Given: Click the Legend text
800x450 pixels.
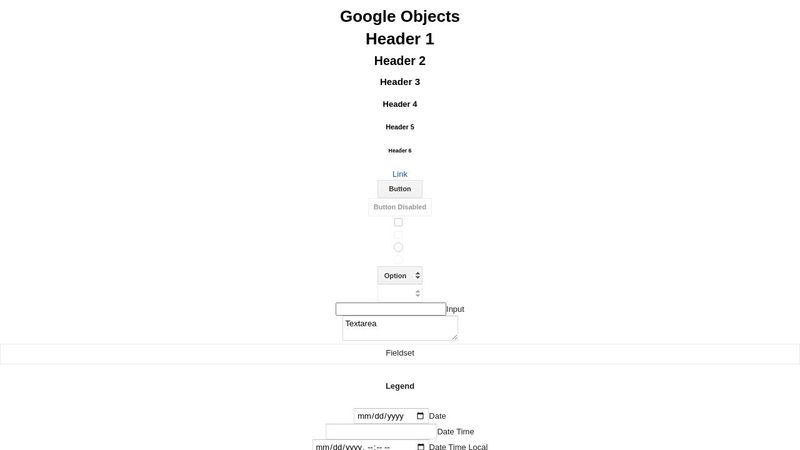Looking at the screenshot, I should pos(400,386).
